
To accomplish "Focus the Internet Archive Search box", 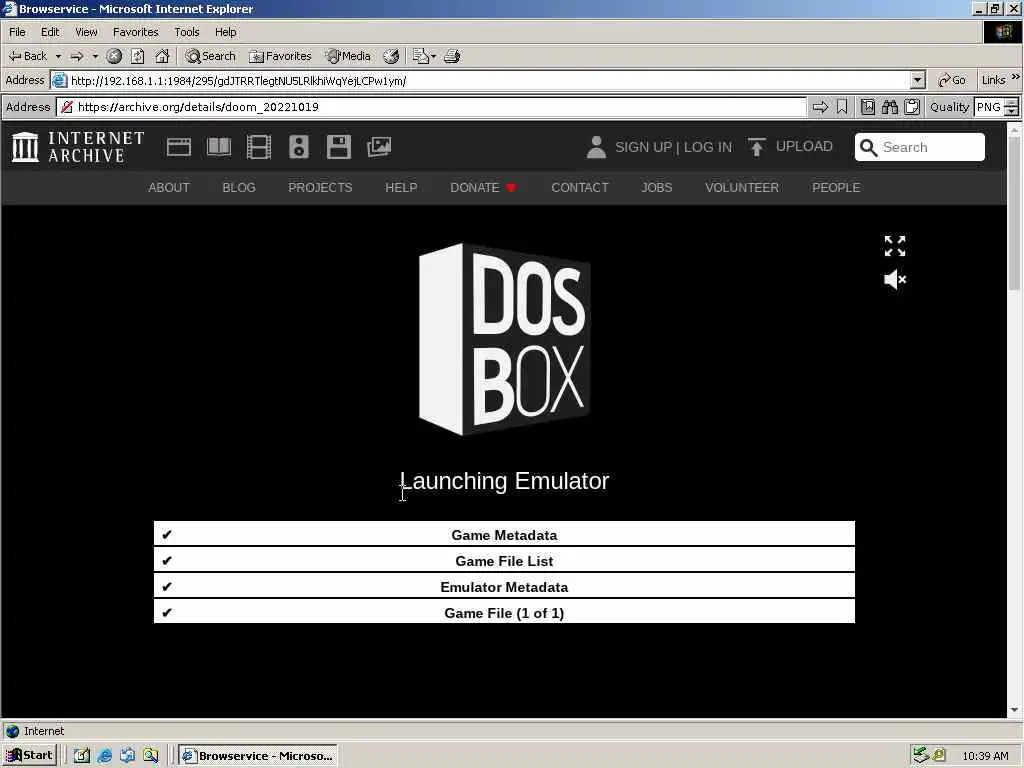I will (x=920, y=147).
